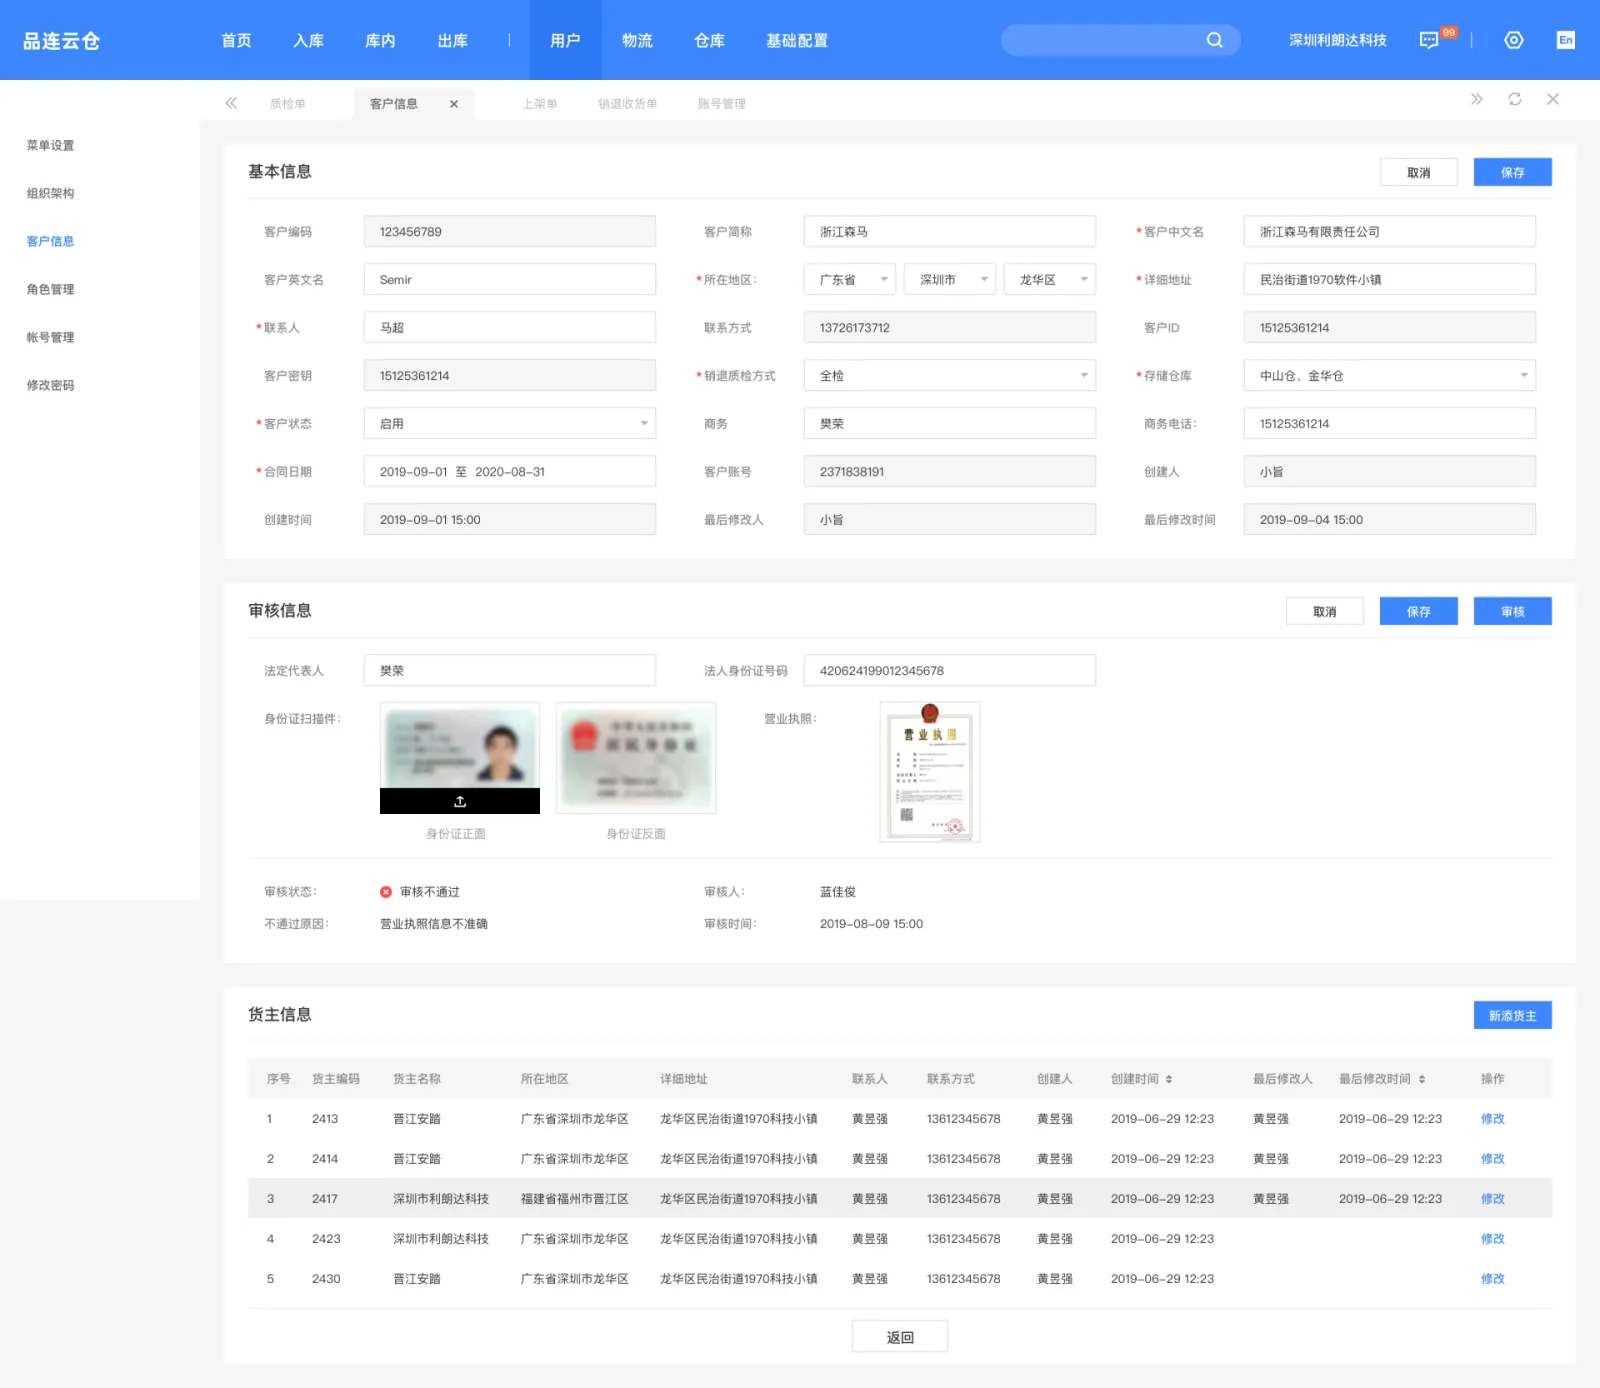Open the 物流 menu

click(638, 41)
